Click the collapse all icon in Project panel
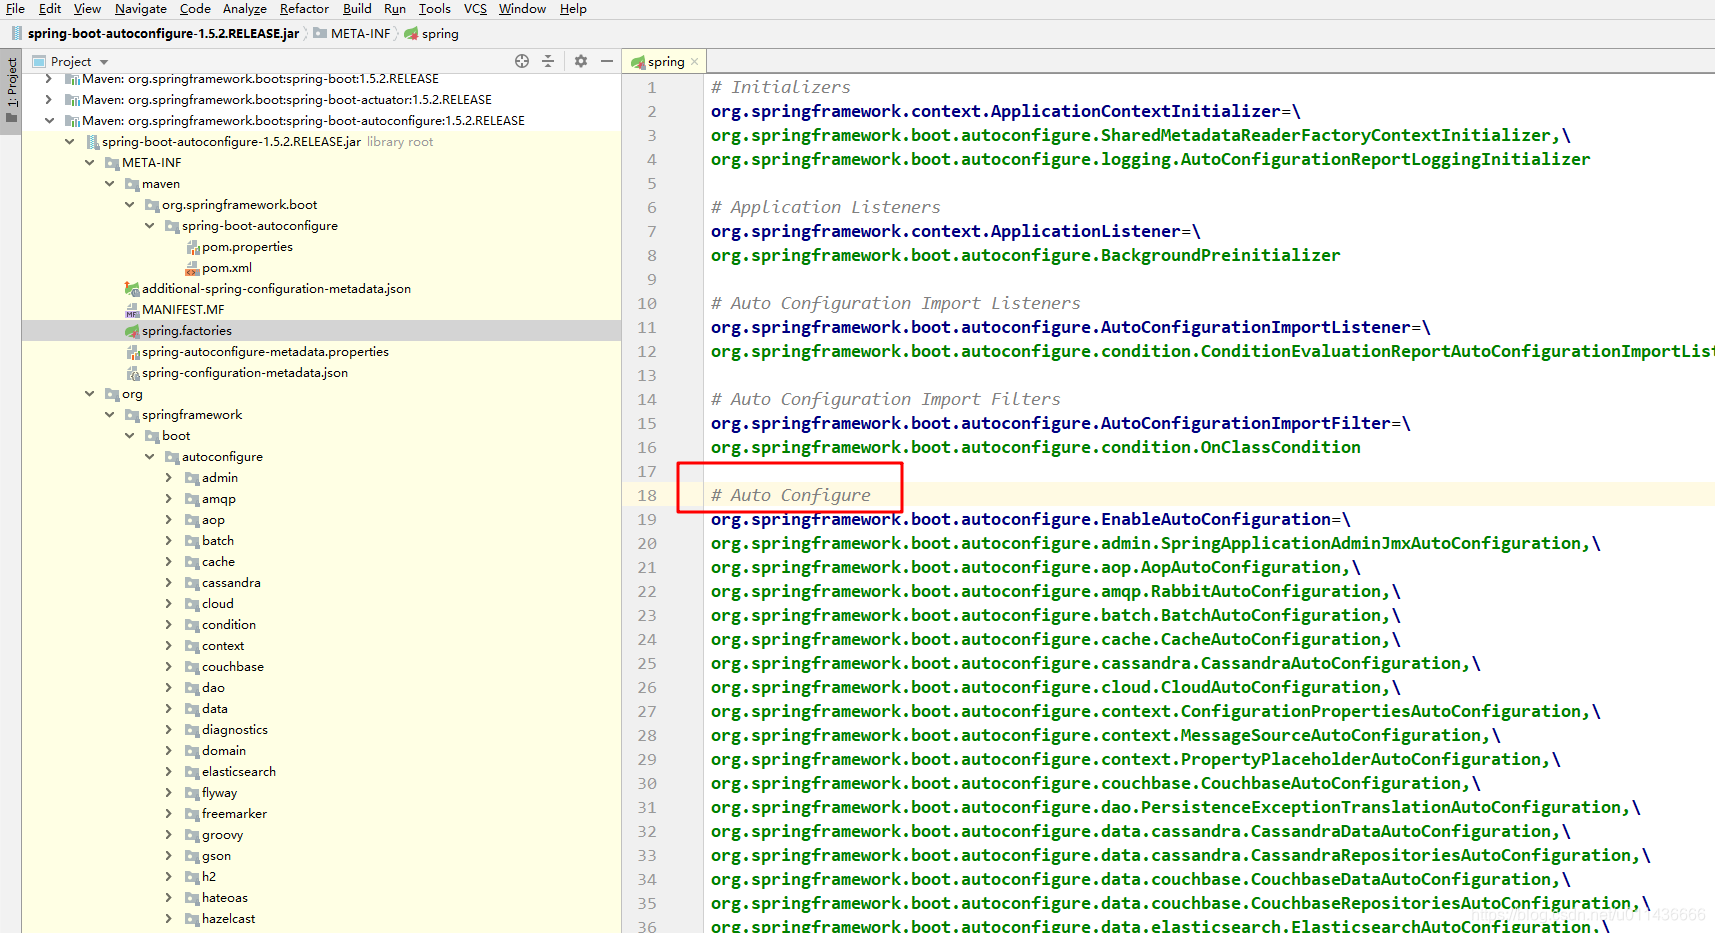This screenshot has height=933, width=1715. [548, 61]
